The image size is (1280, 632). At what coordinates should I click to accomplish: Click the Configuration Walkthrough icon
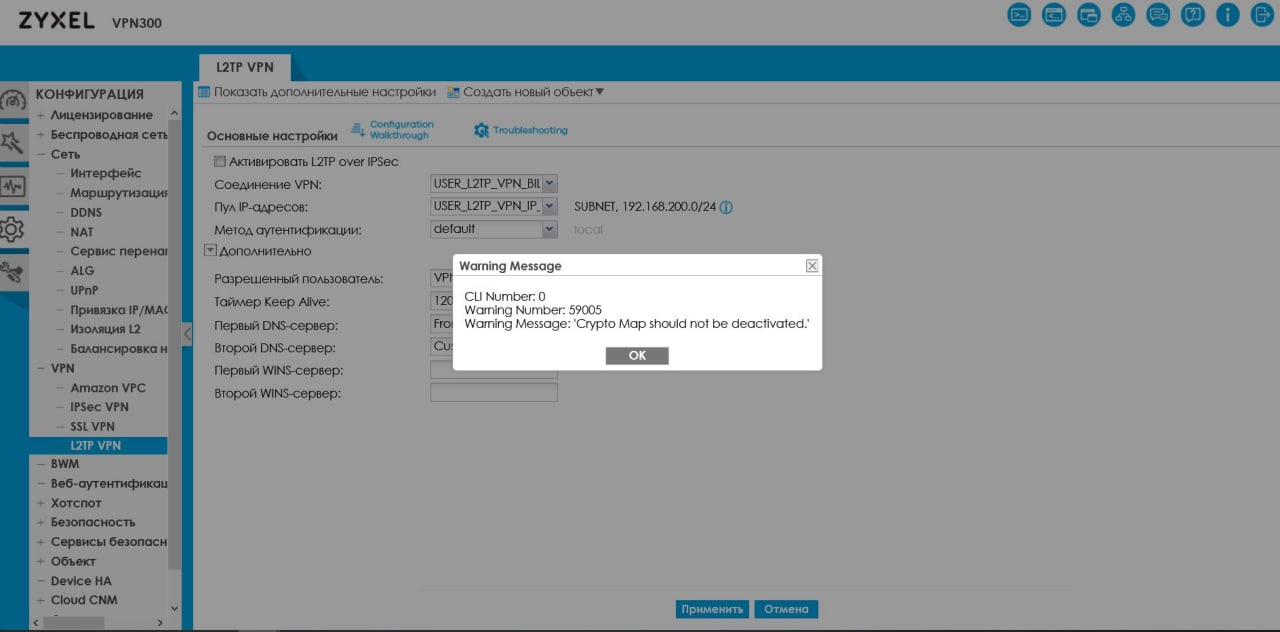pos(359,130)
